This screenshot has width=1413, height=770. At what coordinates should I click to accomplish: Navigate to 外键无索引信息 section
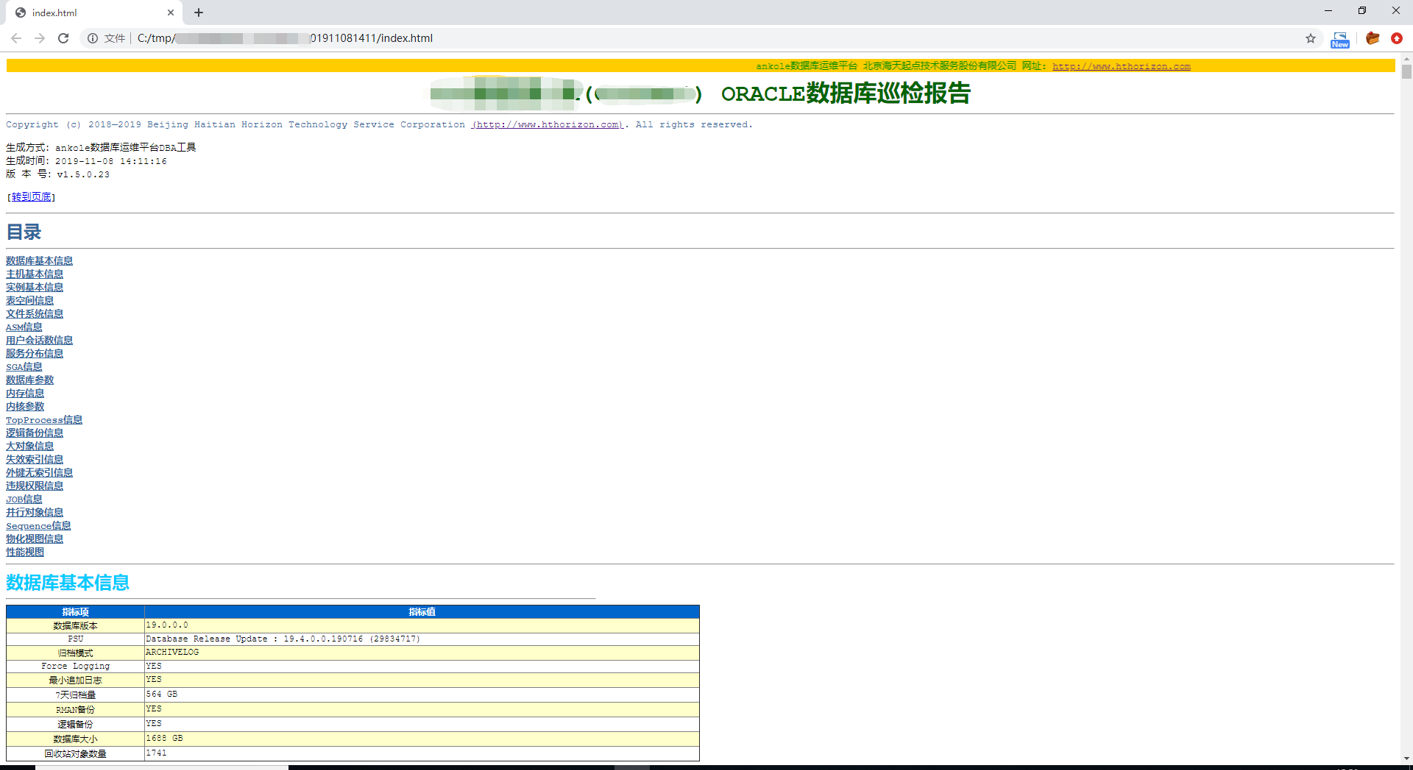(x=39, y=473)
